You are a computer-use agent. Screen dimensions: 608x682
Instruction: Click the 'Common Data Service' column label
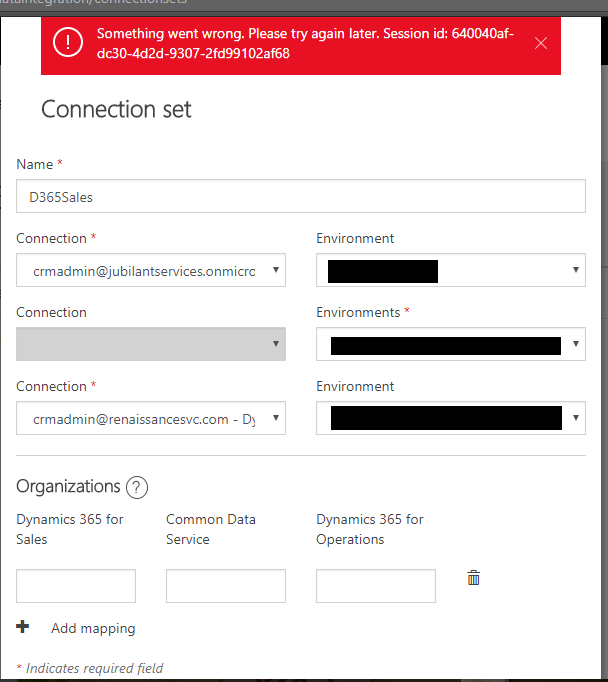[210, 529]
